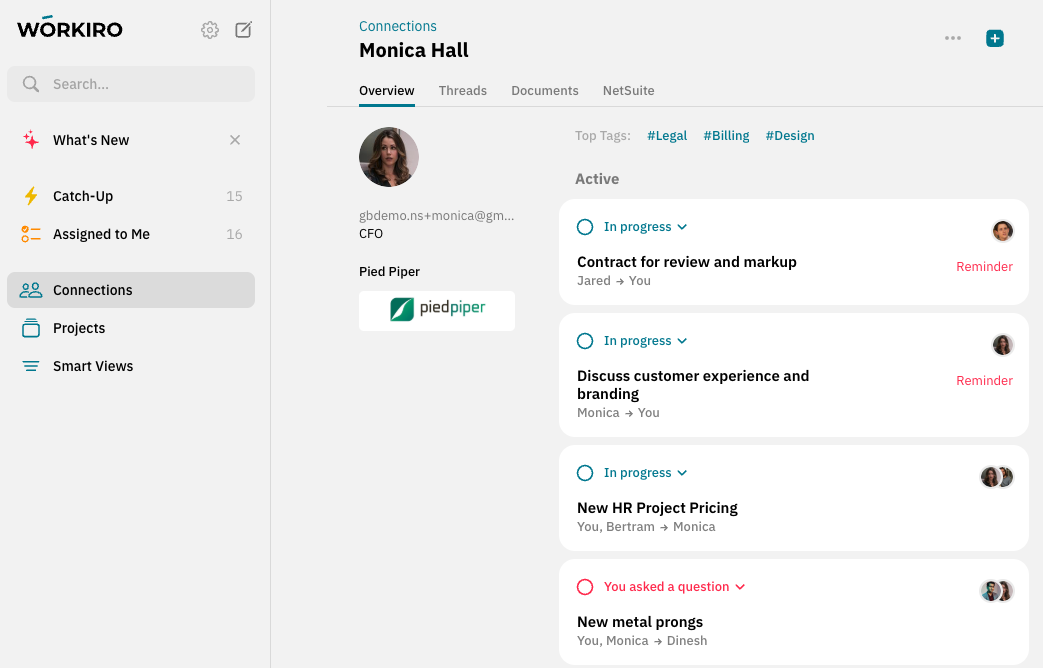
Task: Open the three-dots more options menu
Action: click(953, 38)
